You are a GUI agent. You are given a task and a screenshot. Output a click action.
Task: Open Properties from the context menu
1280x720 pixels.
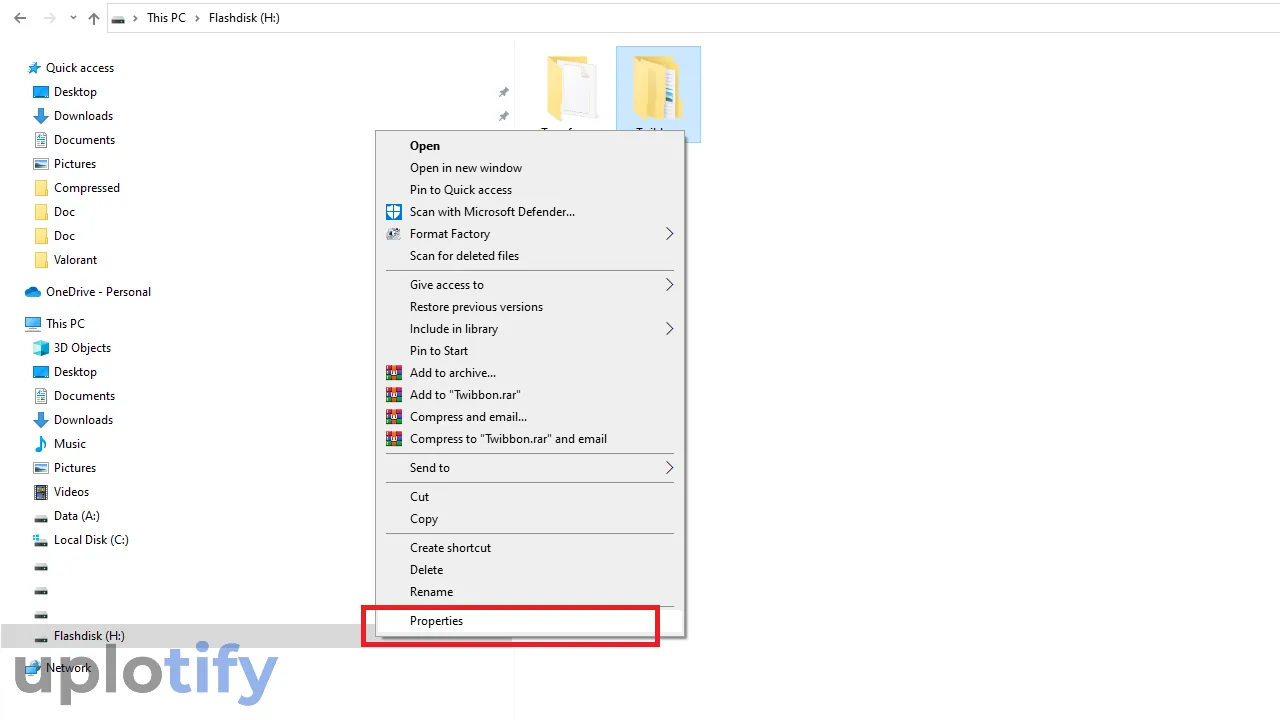point(436,621)
